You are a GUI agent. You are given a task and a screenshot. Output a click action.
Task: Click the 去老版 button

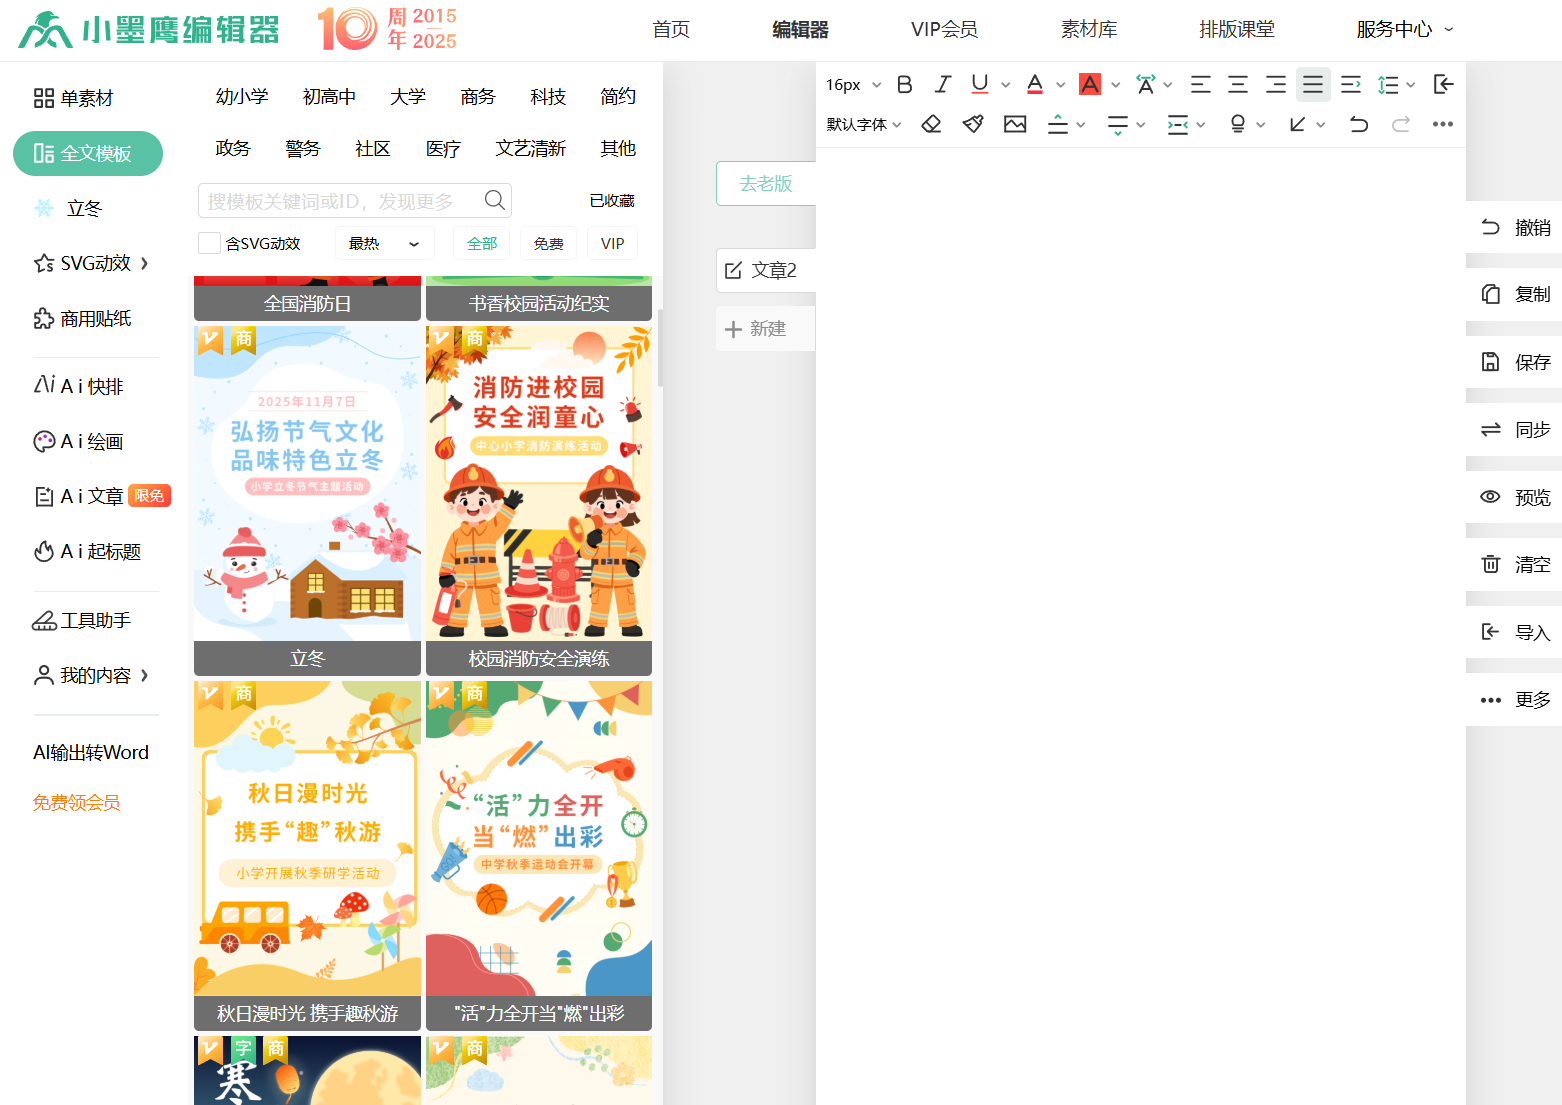click(x=766, y=184)
